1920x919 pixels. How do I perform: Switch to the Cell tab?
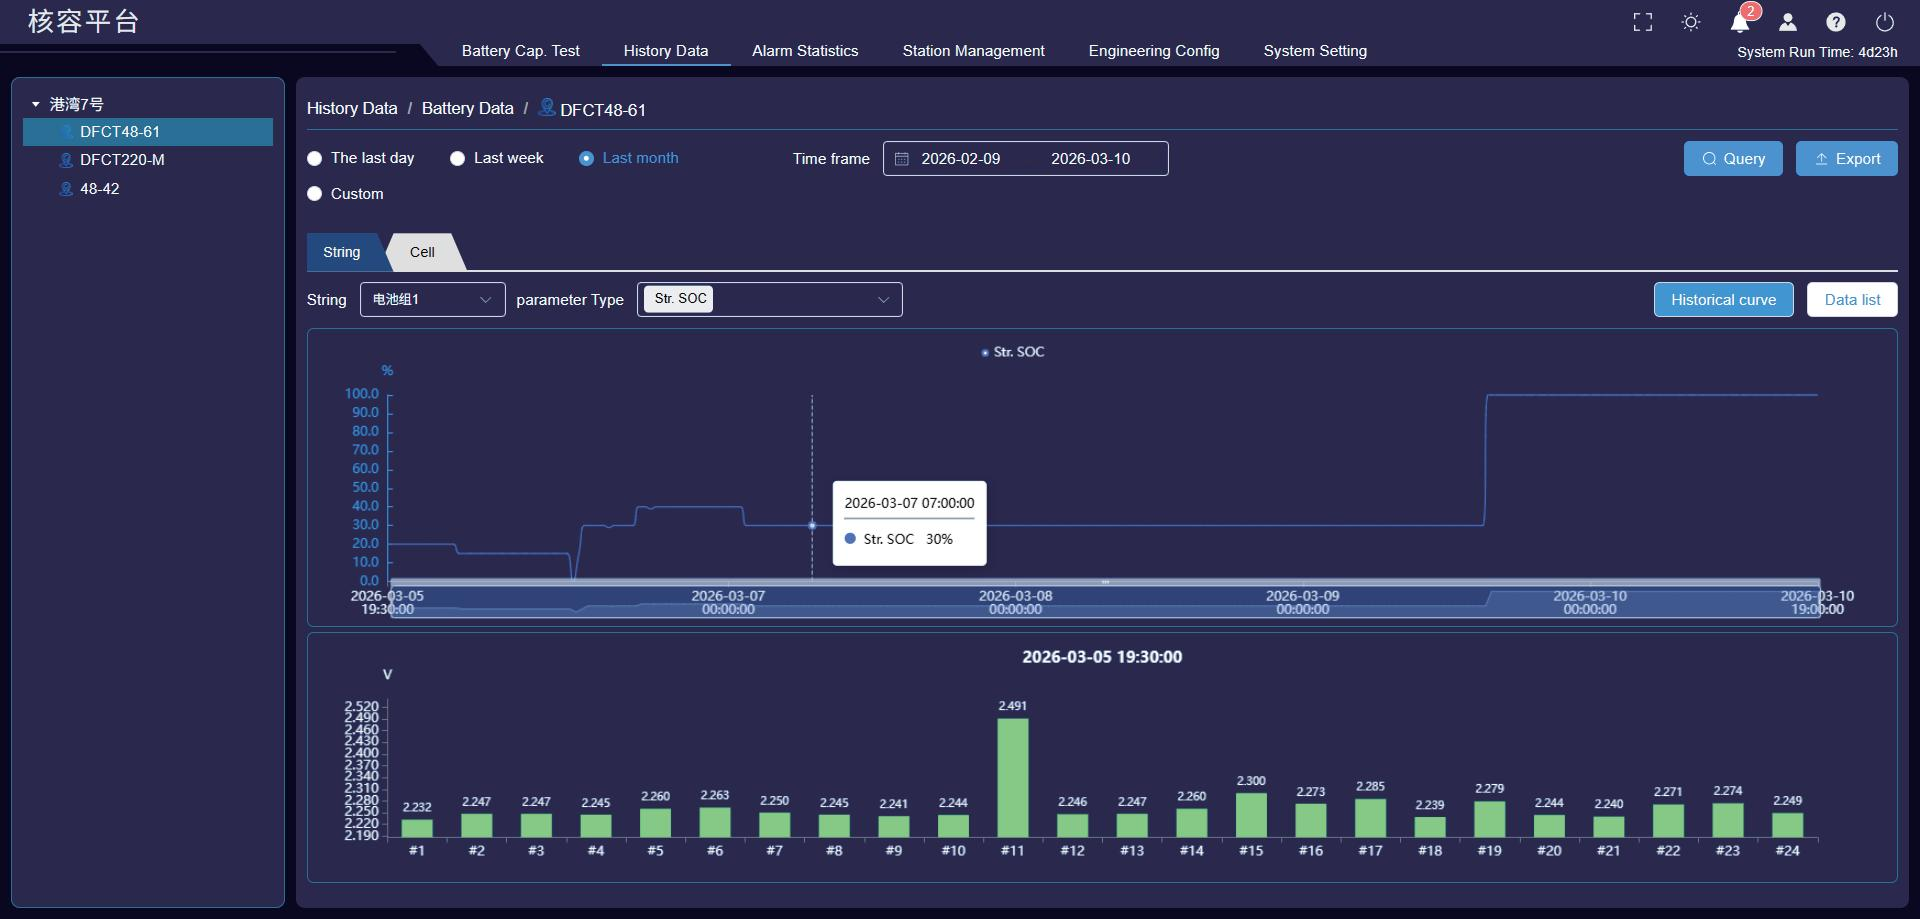[423, 252]
